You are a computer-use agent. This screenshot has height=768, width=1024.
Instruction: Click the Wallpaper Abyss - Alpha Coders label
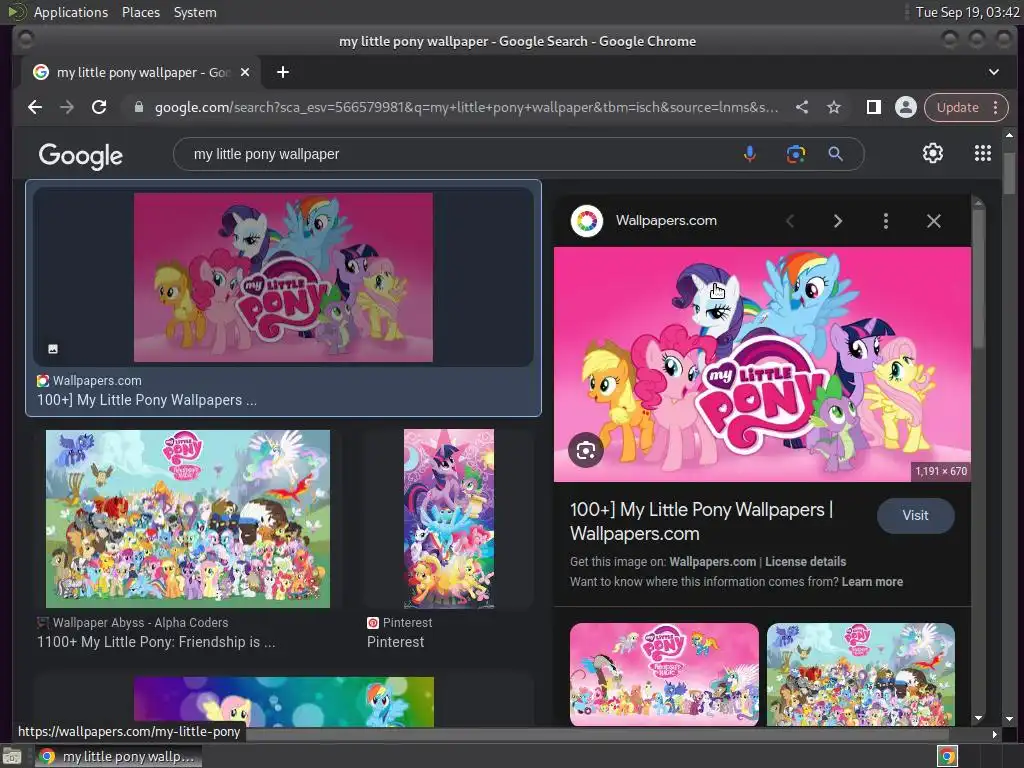(140, 623)
